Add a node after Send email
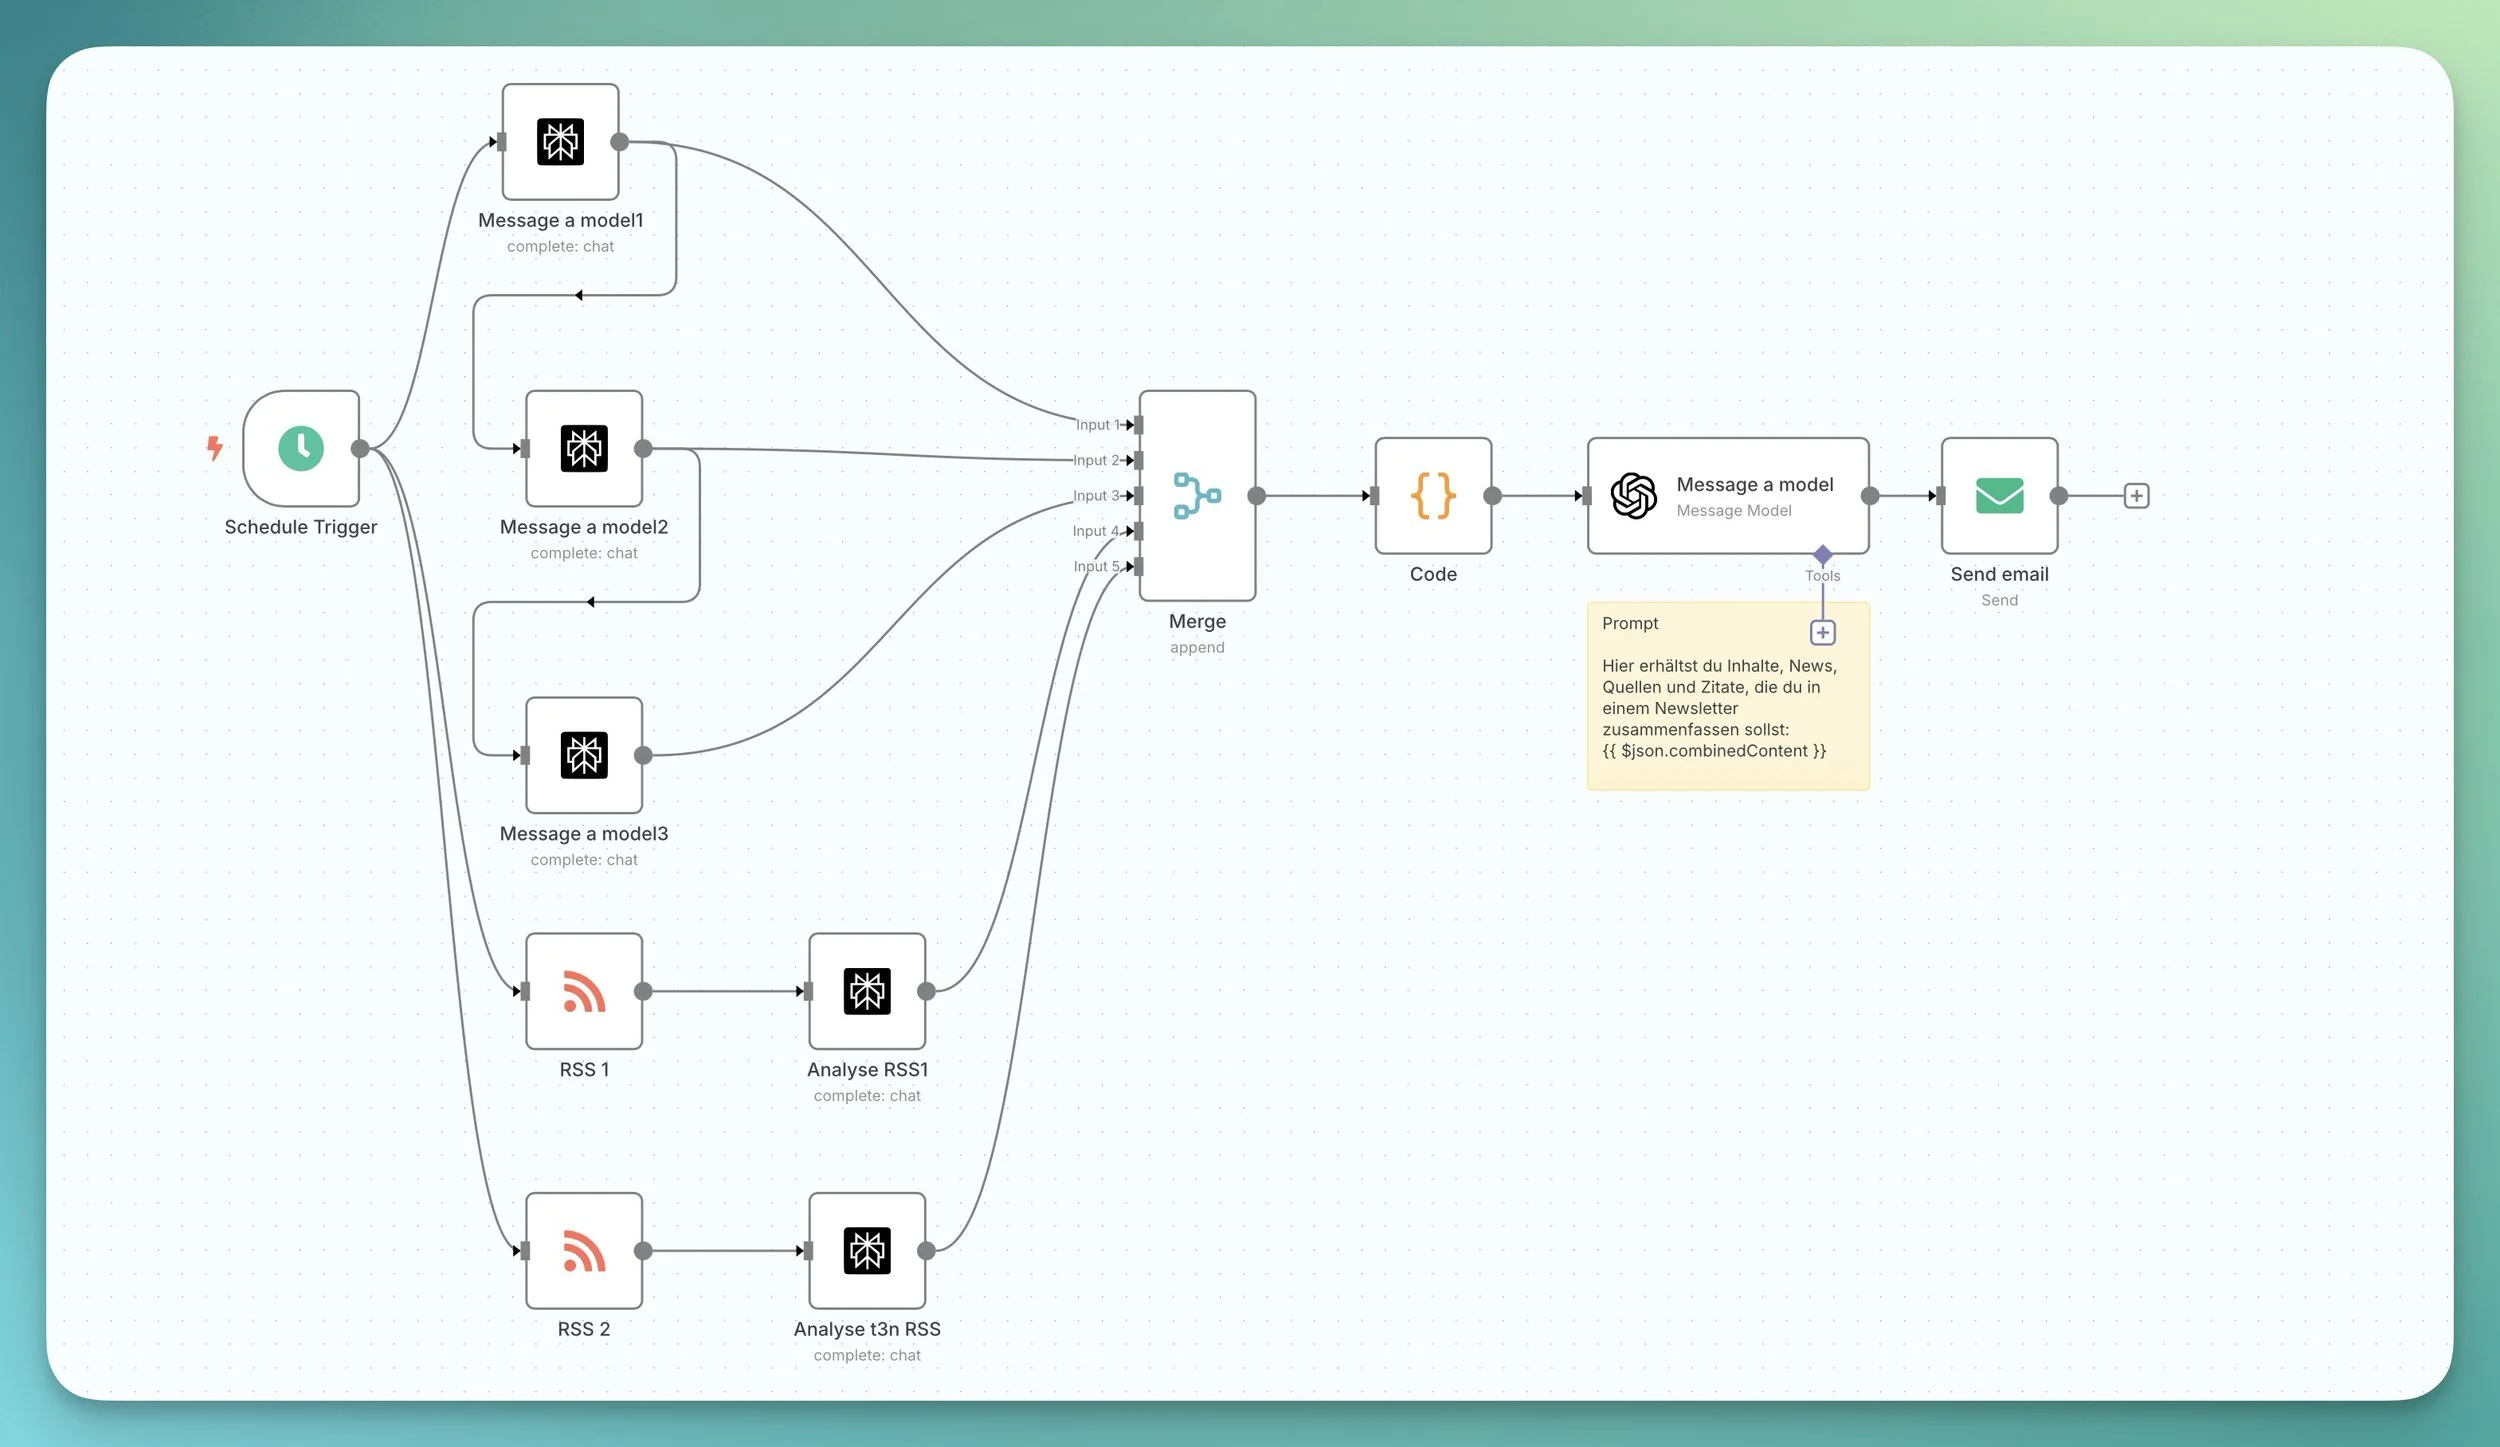The image size is (2500, 1447). tap(2136, 496)
